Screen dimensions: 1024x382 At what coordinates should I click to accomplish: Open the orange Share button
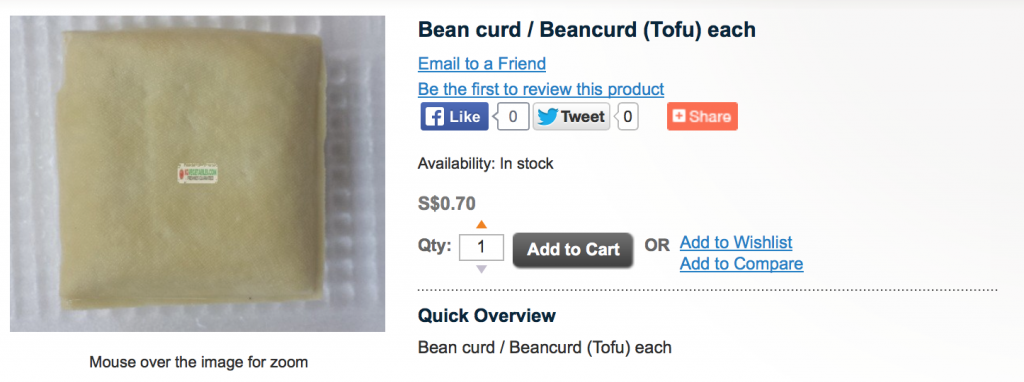click(x=702, y=117)
